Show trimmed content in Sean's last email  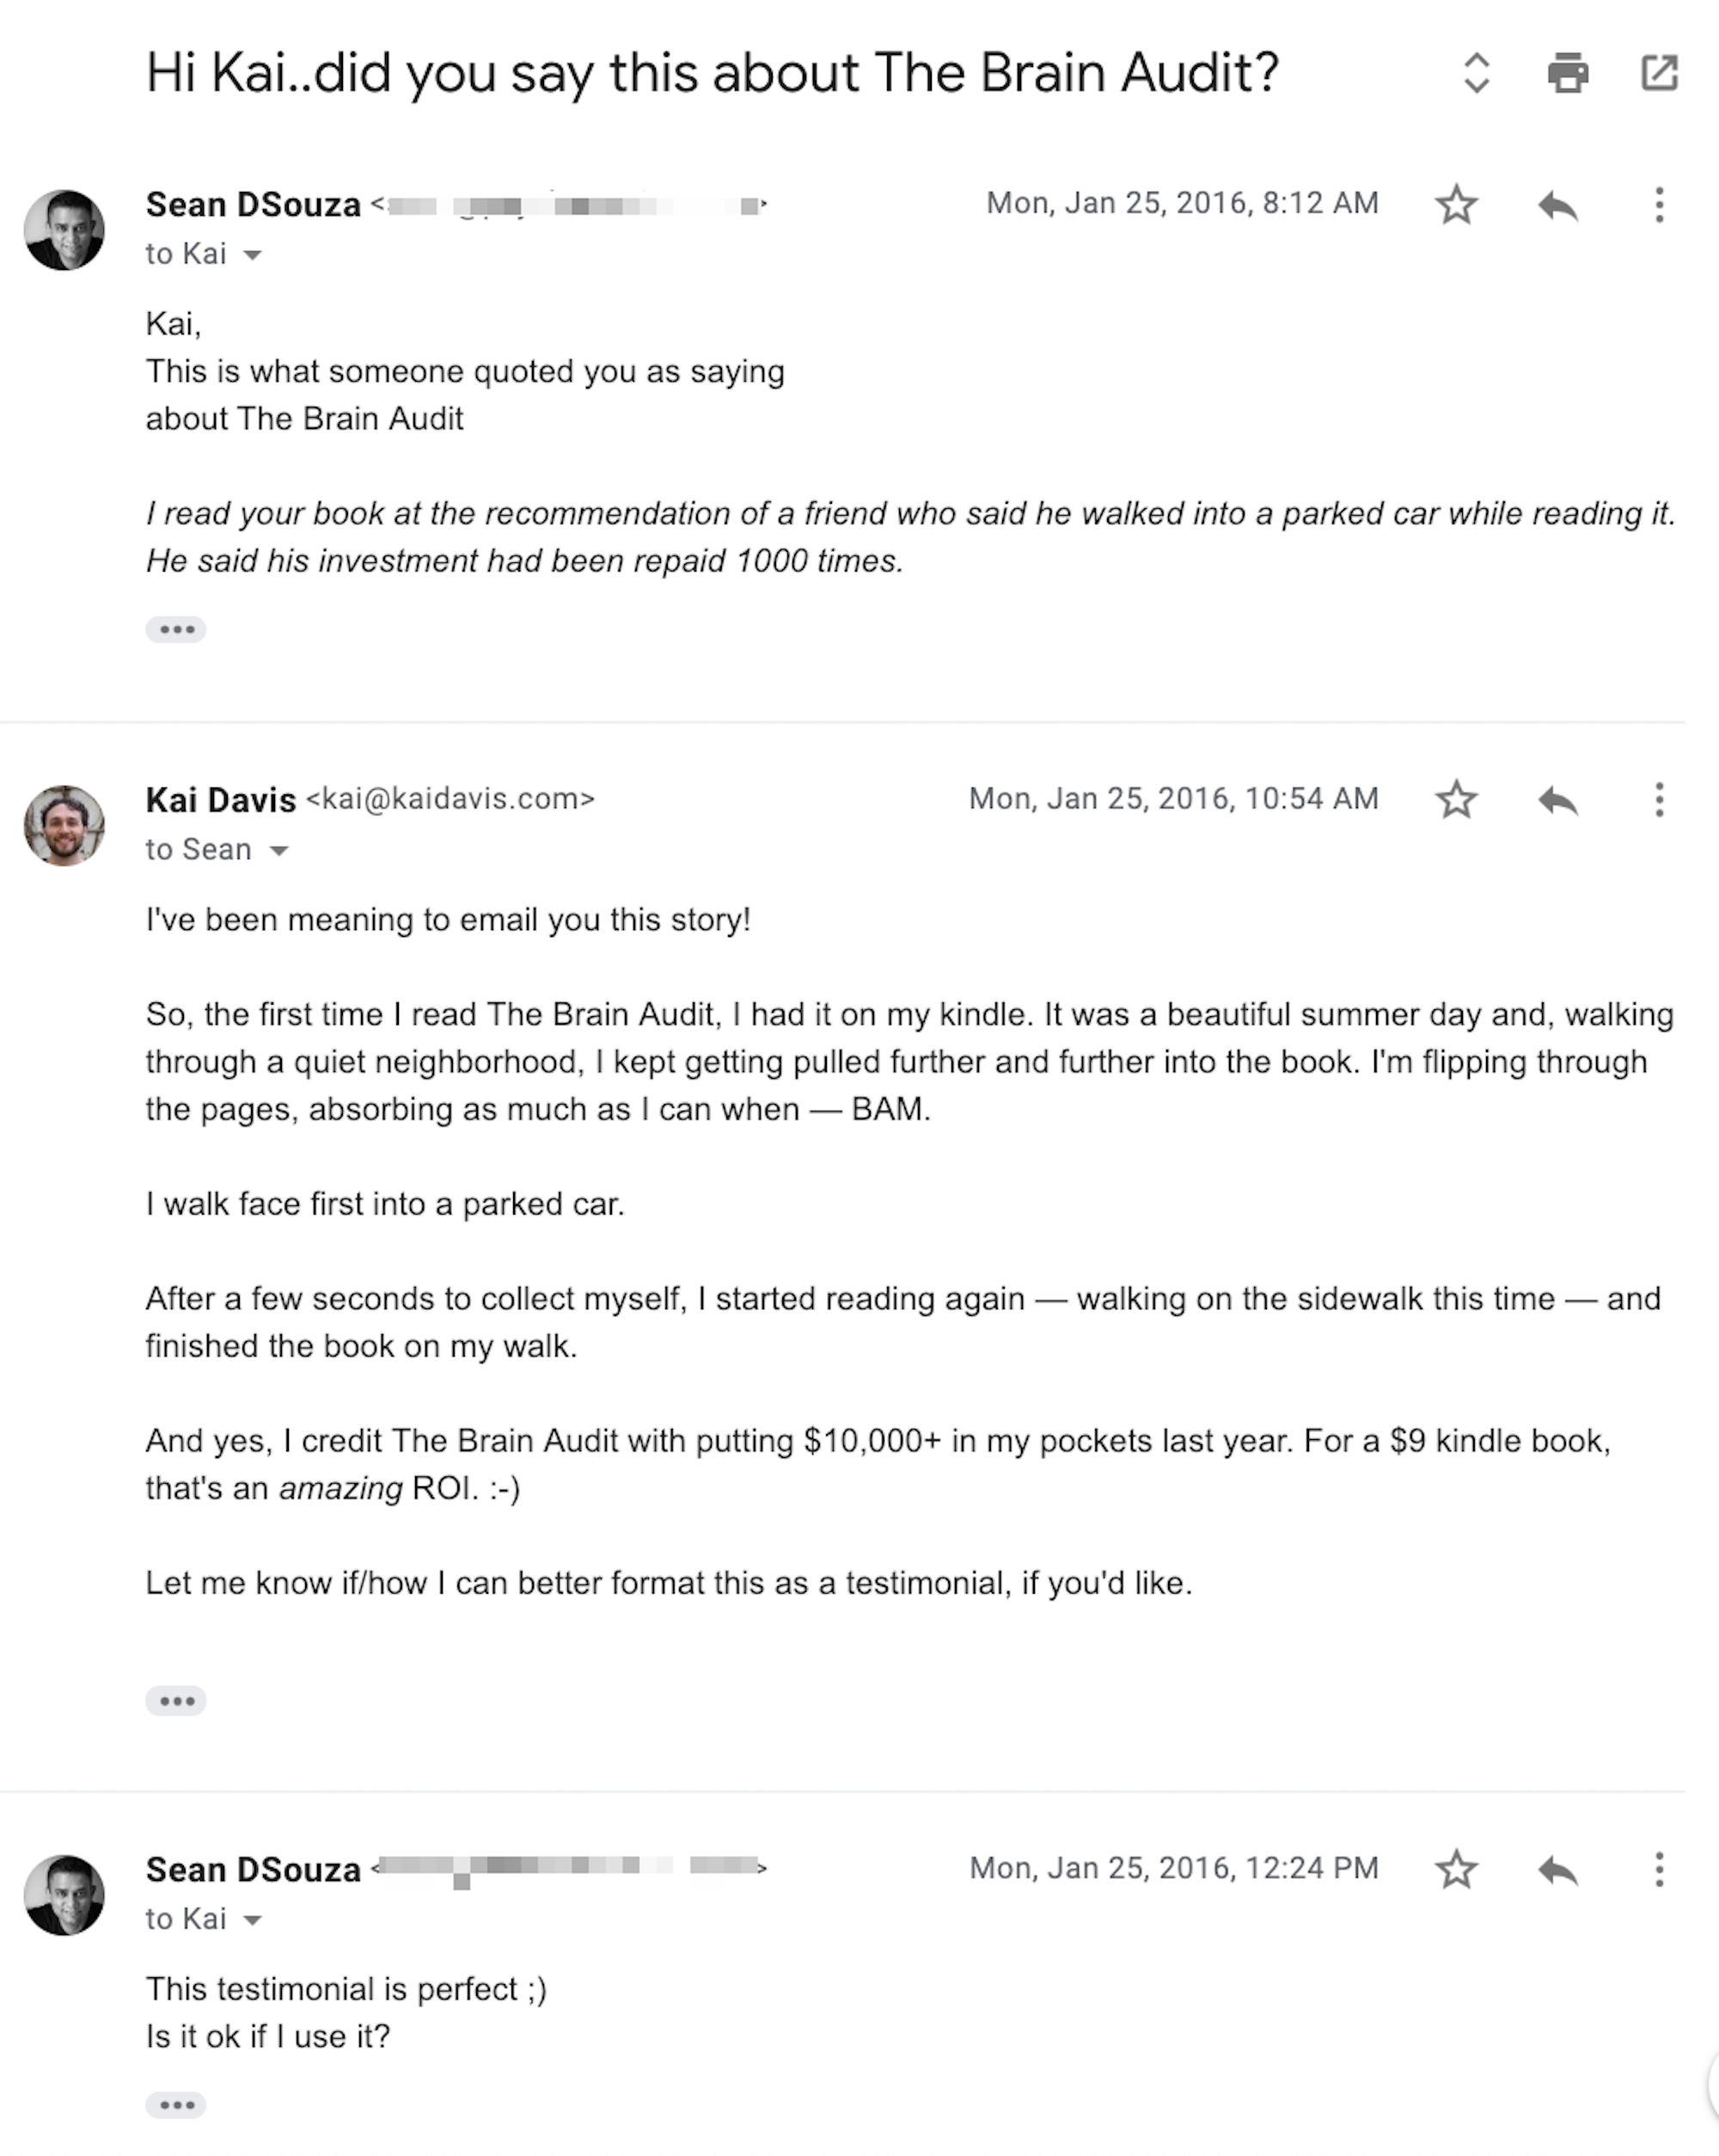[x=176, y=2105]
